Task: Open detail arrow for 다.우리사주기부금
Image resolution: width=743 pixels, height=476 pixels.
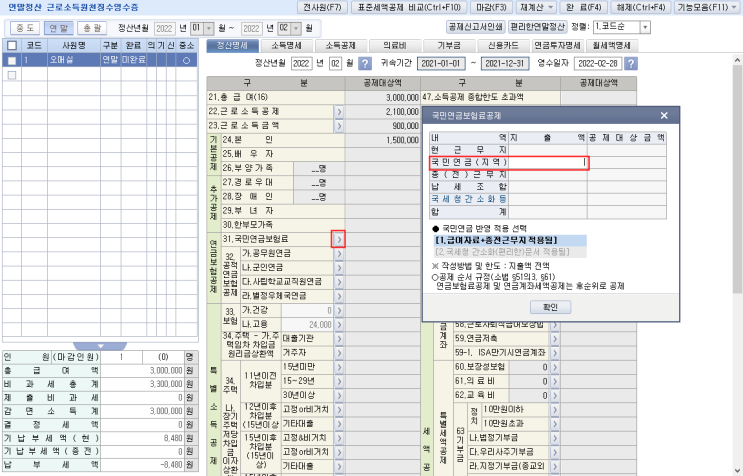Action: (x=555, y=453)
